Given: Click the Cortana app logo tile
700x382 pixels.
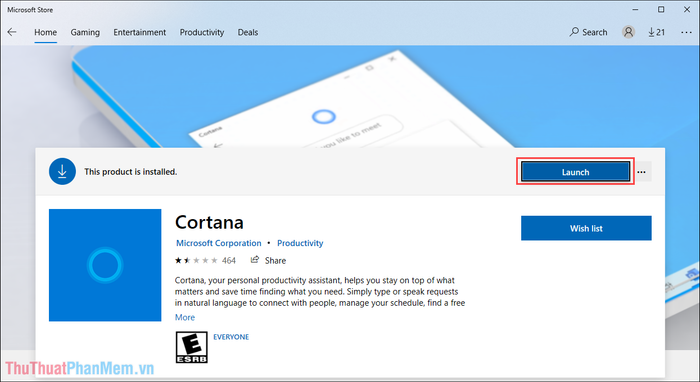Looking at the screenshot, I should click(105, 265).
